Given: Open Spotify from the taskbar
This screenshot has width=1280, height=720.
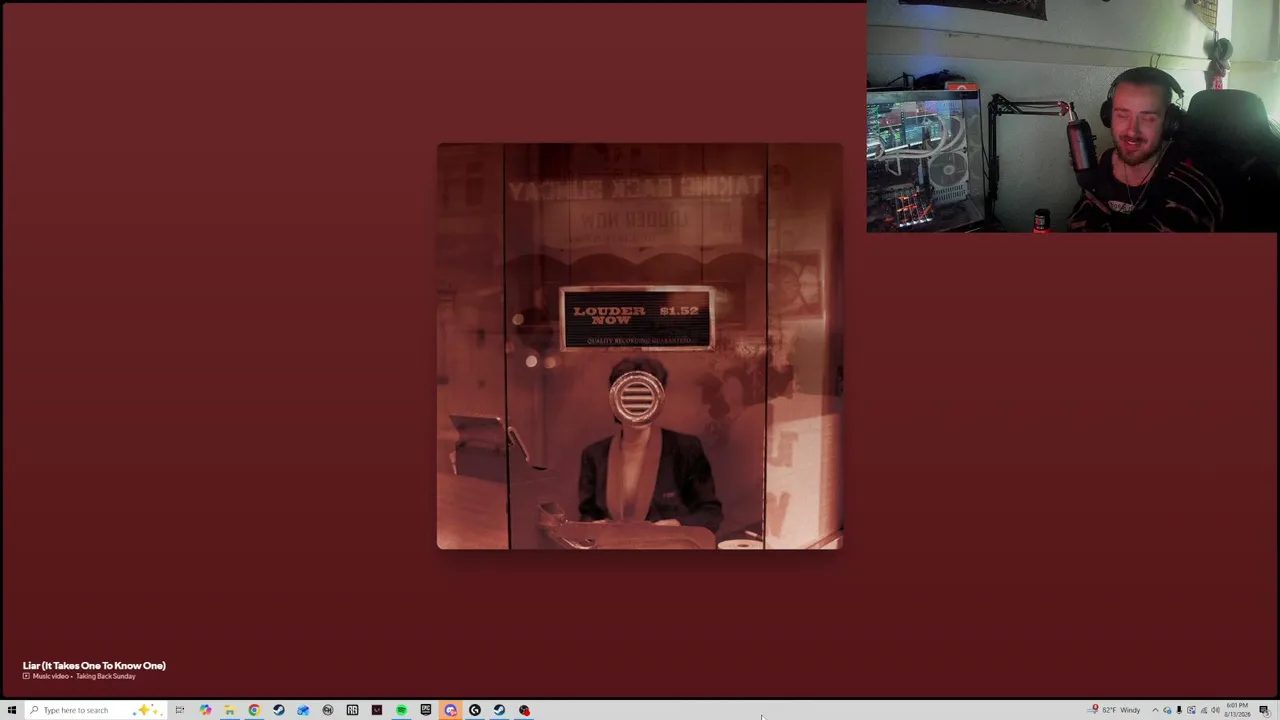Looking at the screenshot, I should pyautogui.click(x=401, y=710).
